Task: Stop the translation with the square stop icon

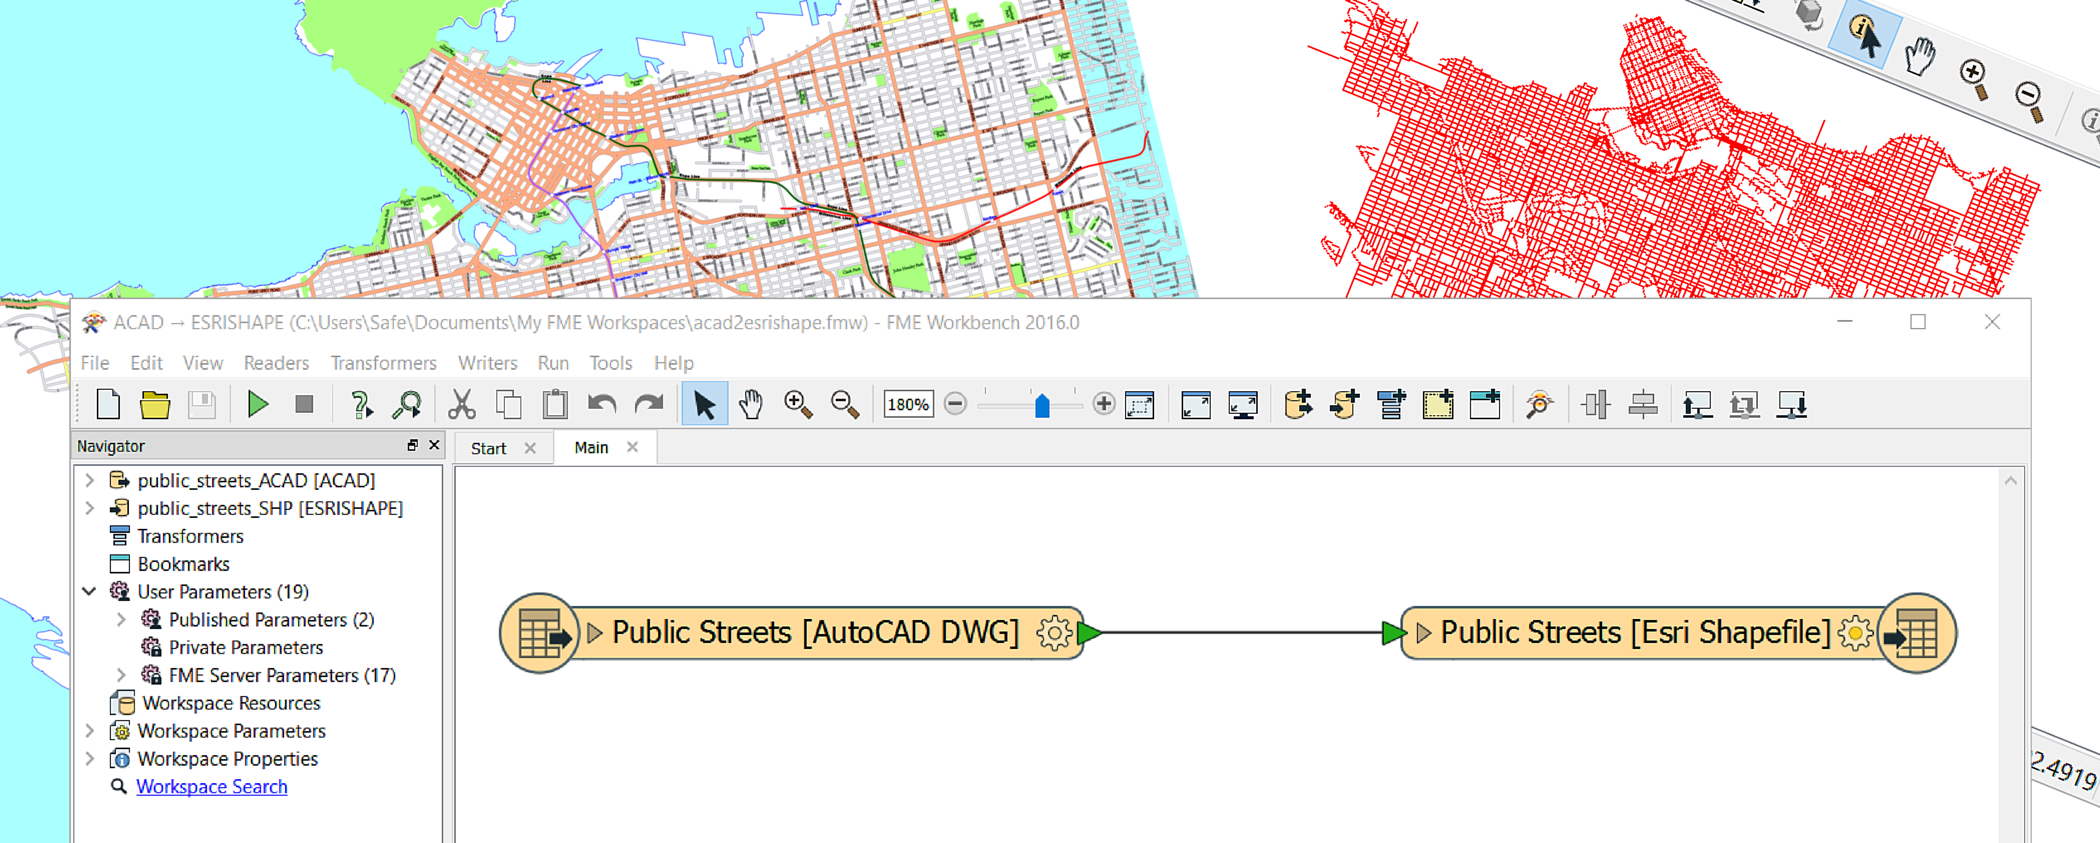Action: point(305,404)
